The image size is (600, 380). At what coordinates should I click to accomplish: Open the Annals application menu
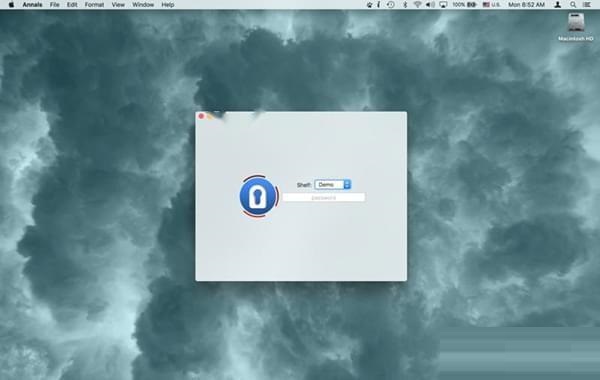32,5
